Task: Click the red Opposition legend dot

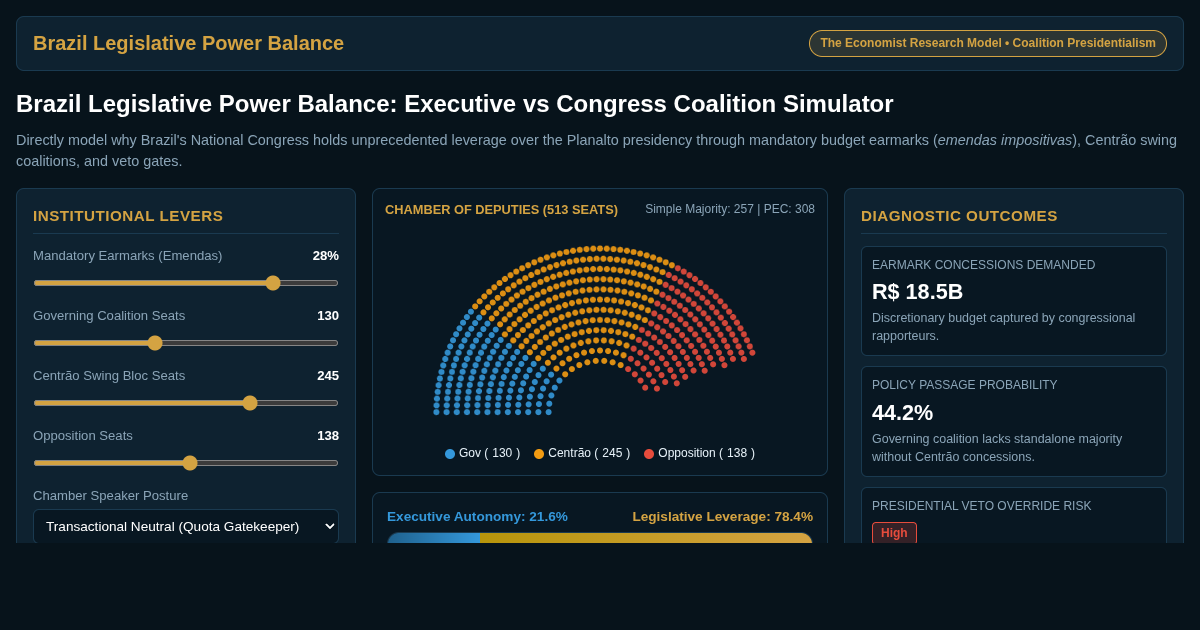Action: pyautogui.click(x=649, y=454)
